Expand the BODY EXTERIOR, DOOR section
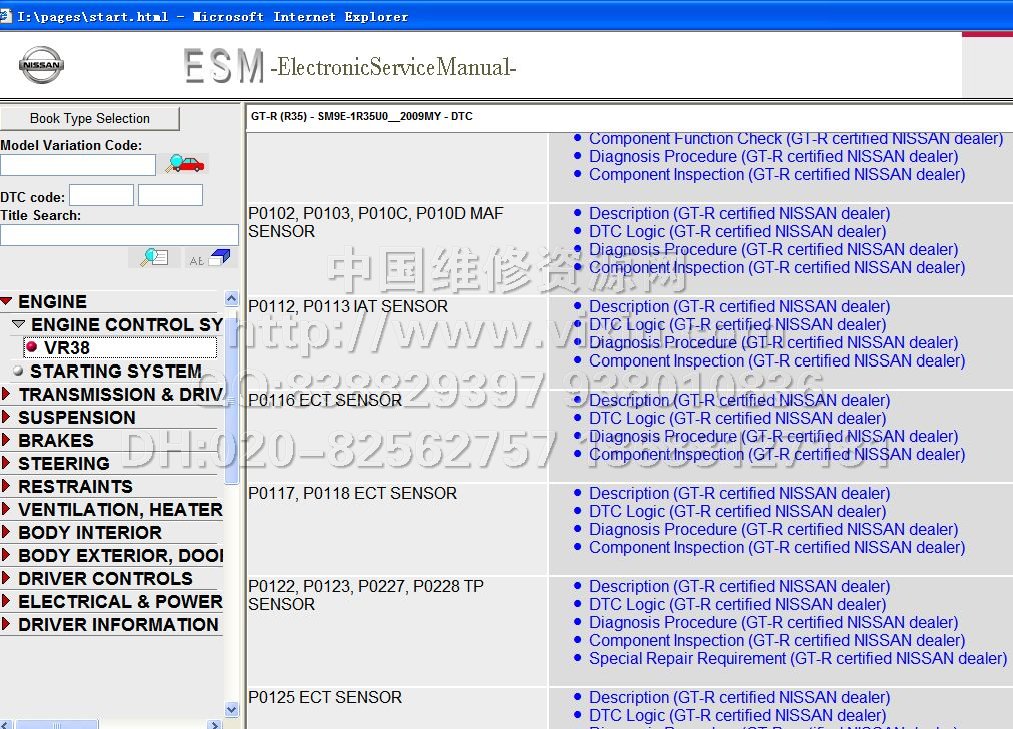 [6, 555]
